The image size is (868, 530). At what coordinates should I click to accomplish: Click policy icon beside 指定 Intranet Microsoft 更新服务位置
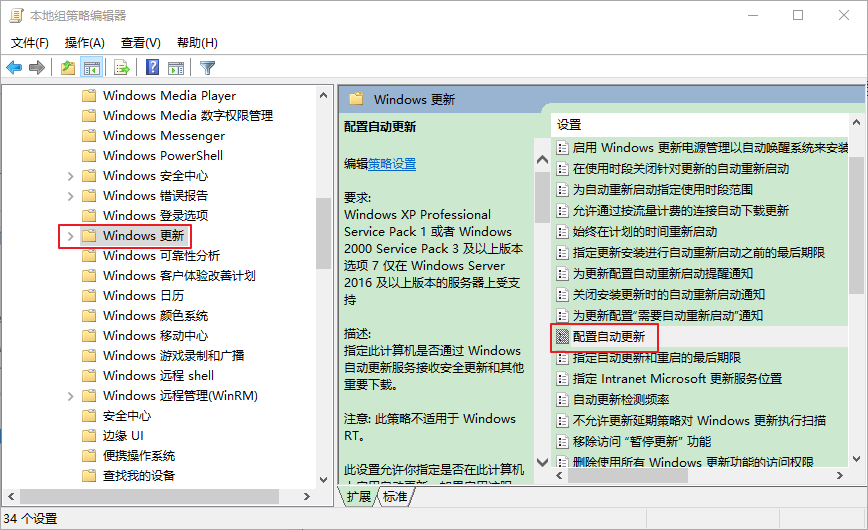point(562,378)
